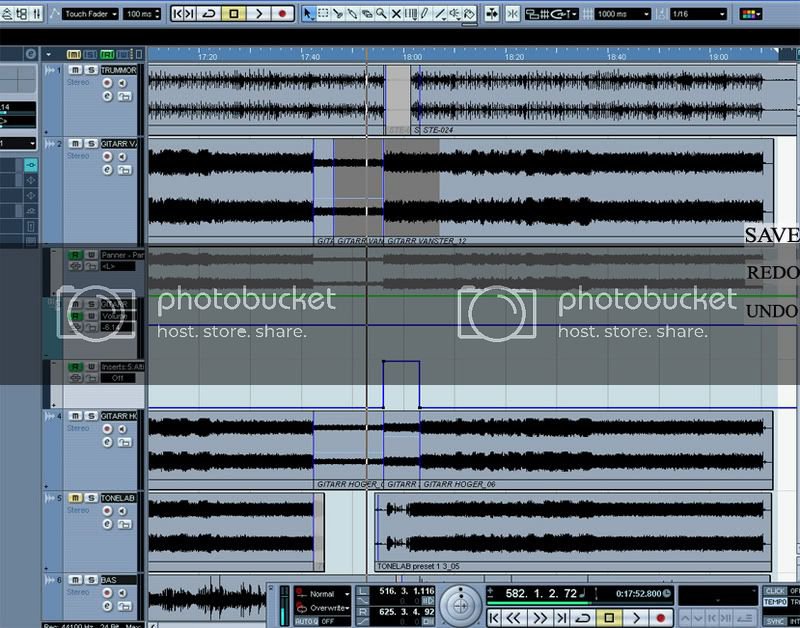Click the Play button in top toolbar
Viewport: 800px width, 628px height.
coord(258,14)
